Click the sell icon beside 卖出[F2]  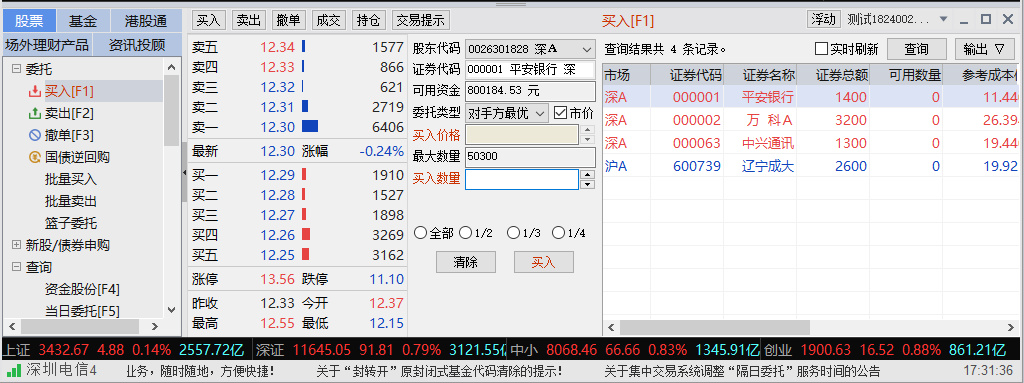(35, 114)
